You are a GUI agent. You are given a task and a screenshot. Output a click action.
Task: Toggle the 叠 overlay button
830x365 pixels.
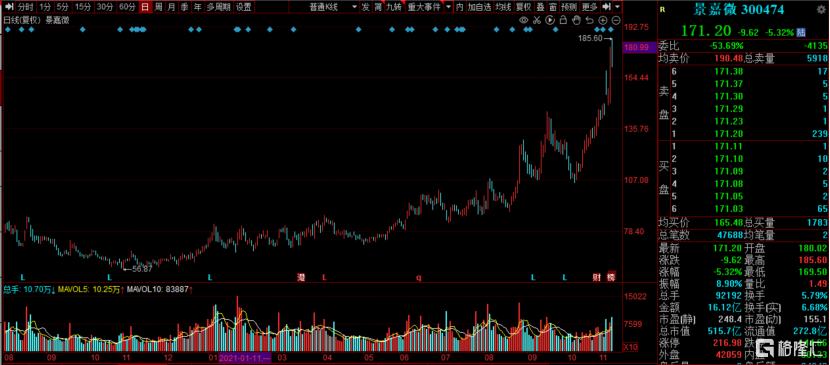tap(540, 7)
